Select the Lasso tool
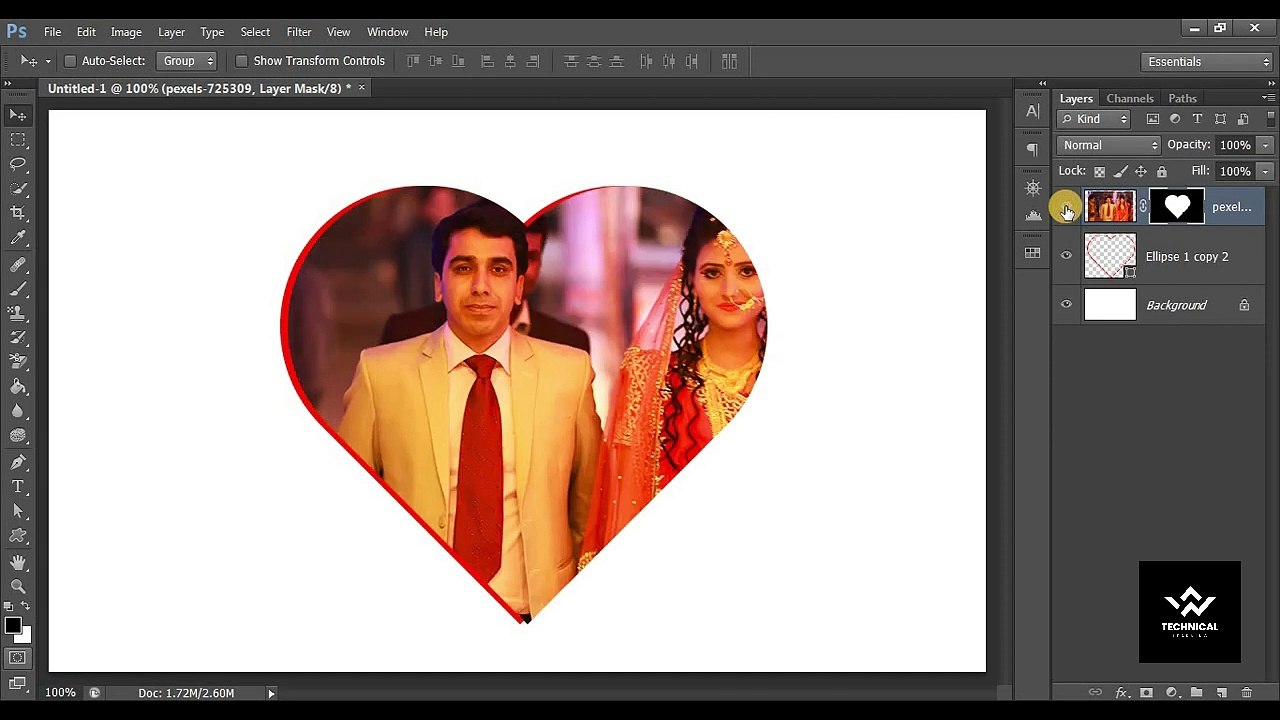This screenshot has height=720, width=1280. point(18,164)
